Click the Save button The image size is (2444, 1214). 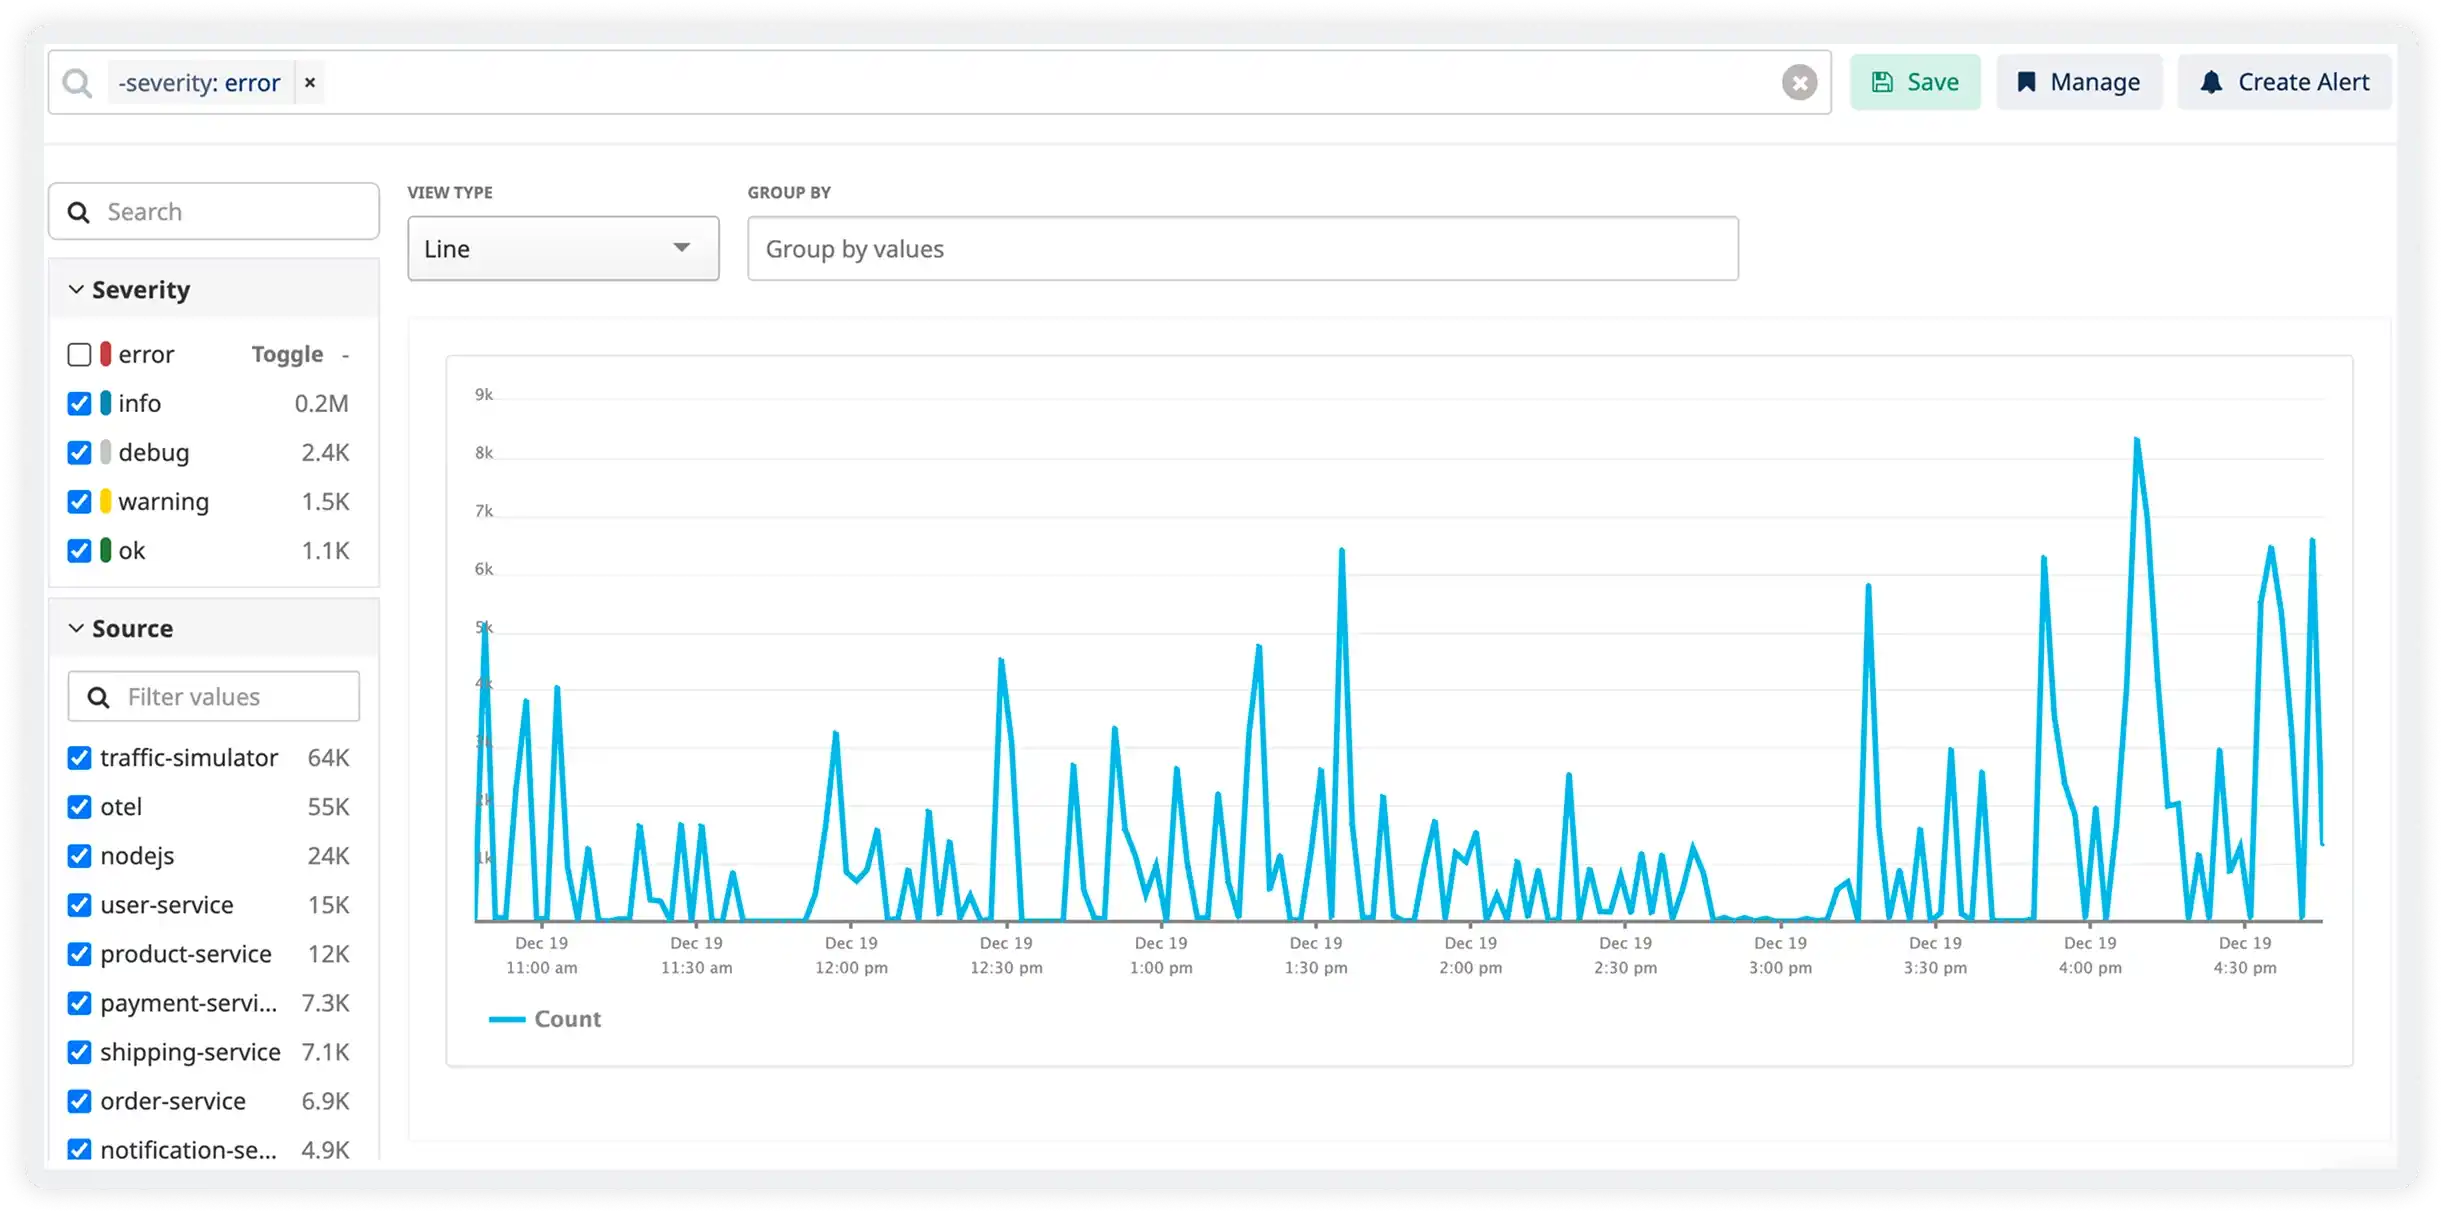pos(1915,82)
